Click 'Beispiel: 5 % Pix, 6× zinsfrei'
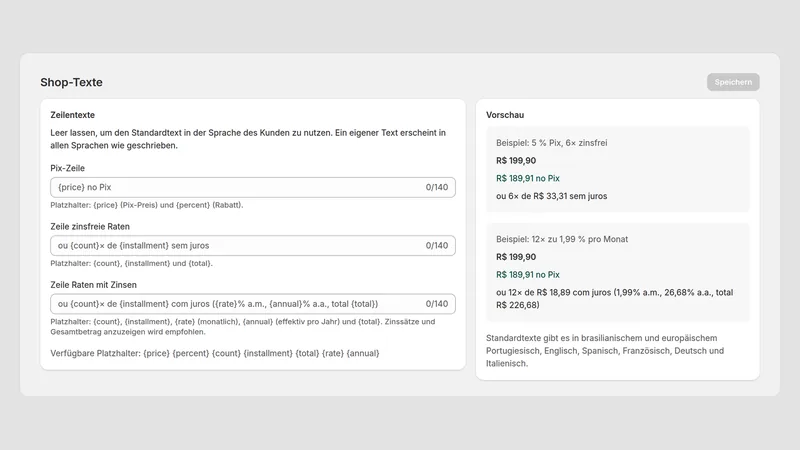 [x=552, y=143]
